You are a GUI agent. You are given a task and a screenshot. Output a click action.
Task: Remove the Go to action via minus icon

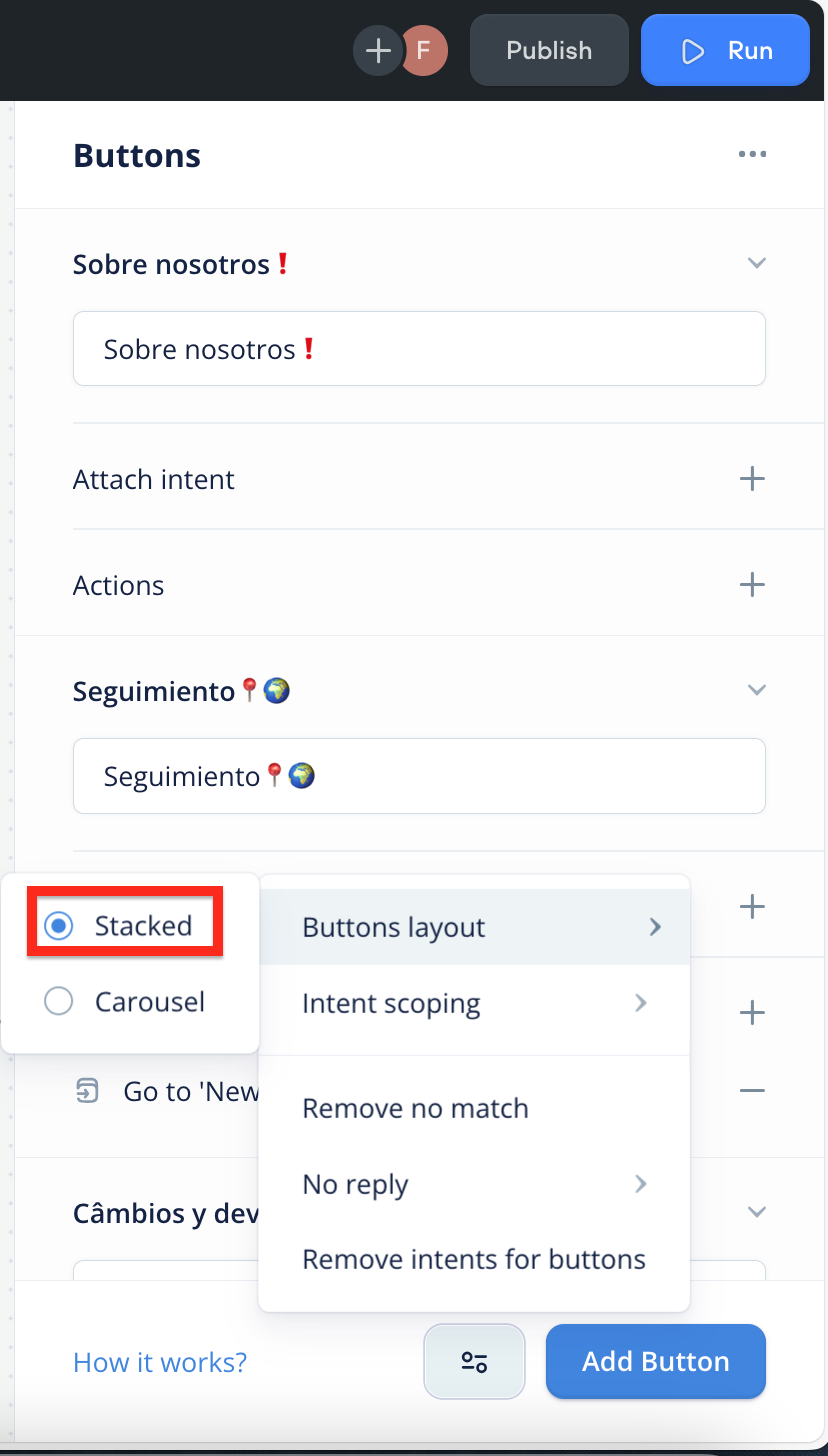[x=752, y=1090]
